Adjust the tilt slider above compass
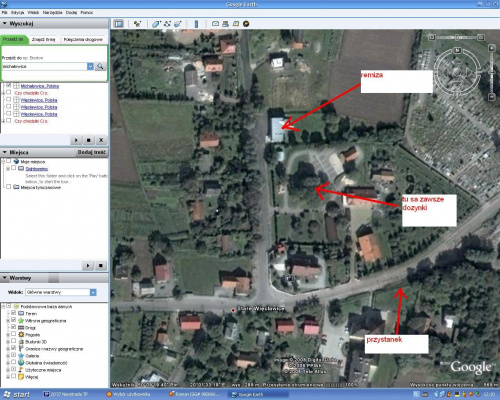 [456, 37]
